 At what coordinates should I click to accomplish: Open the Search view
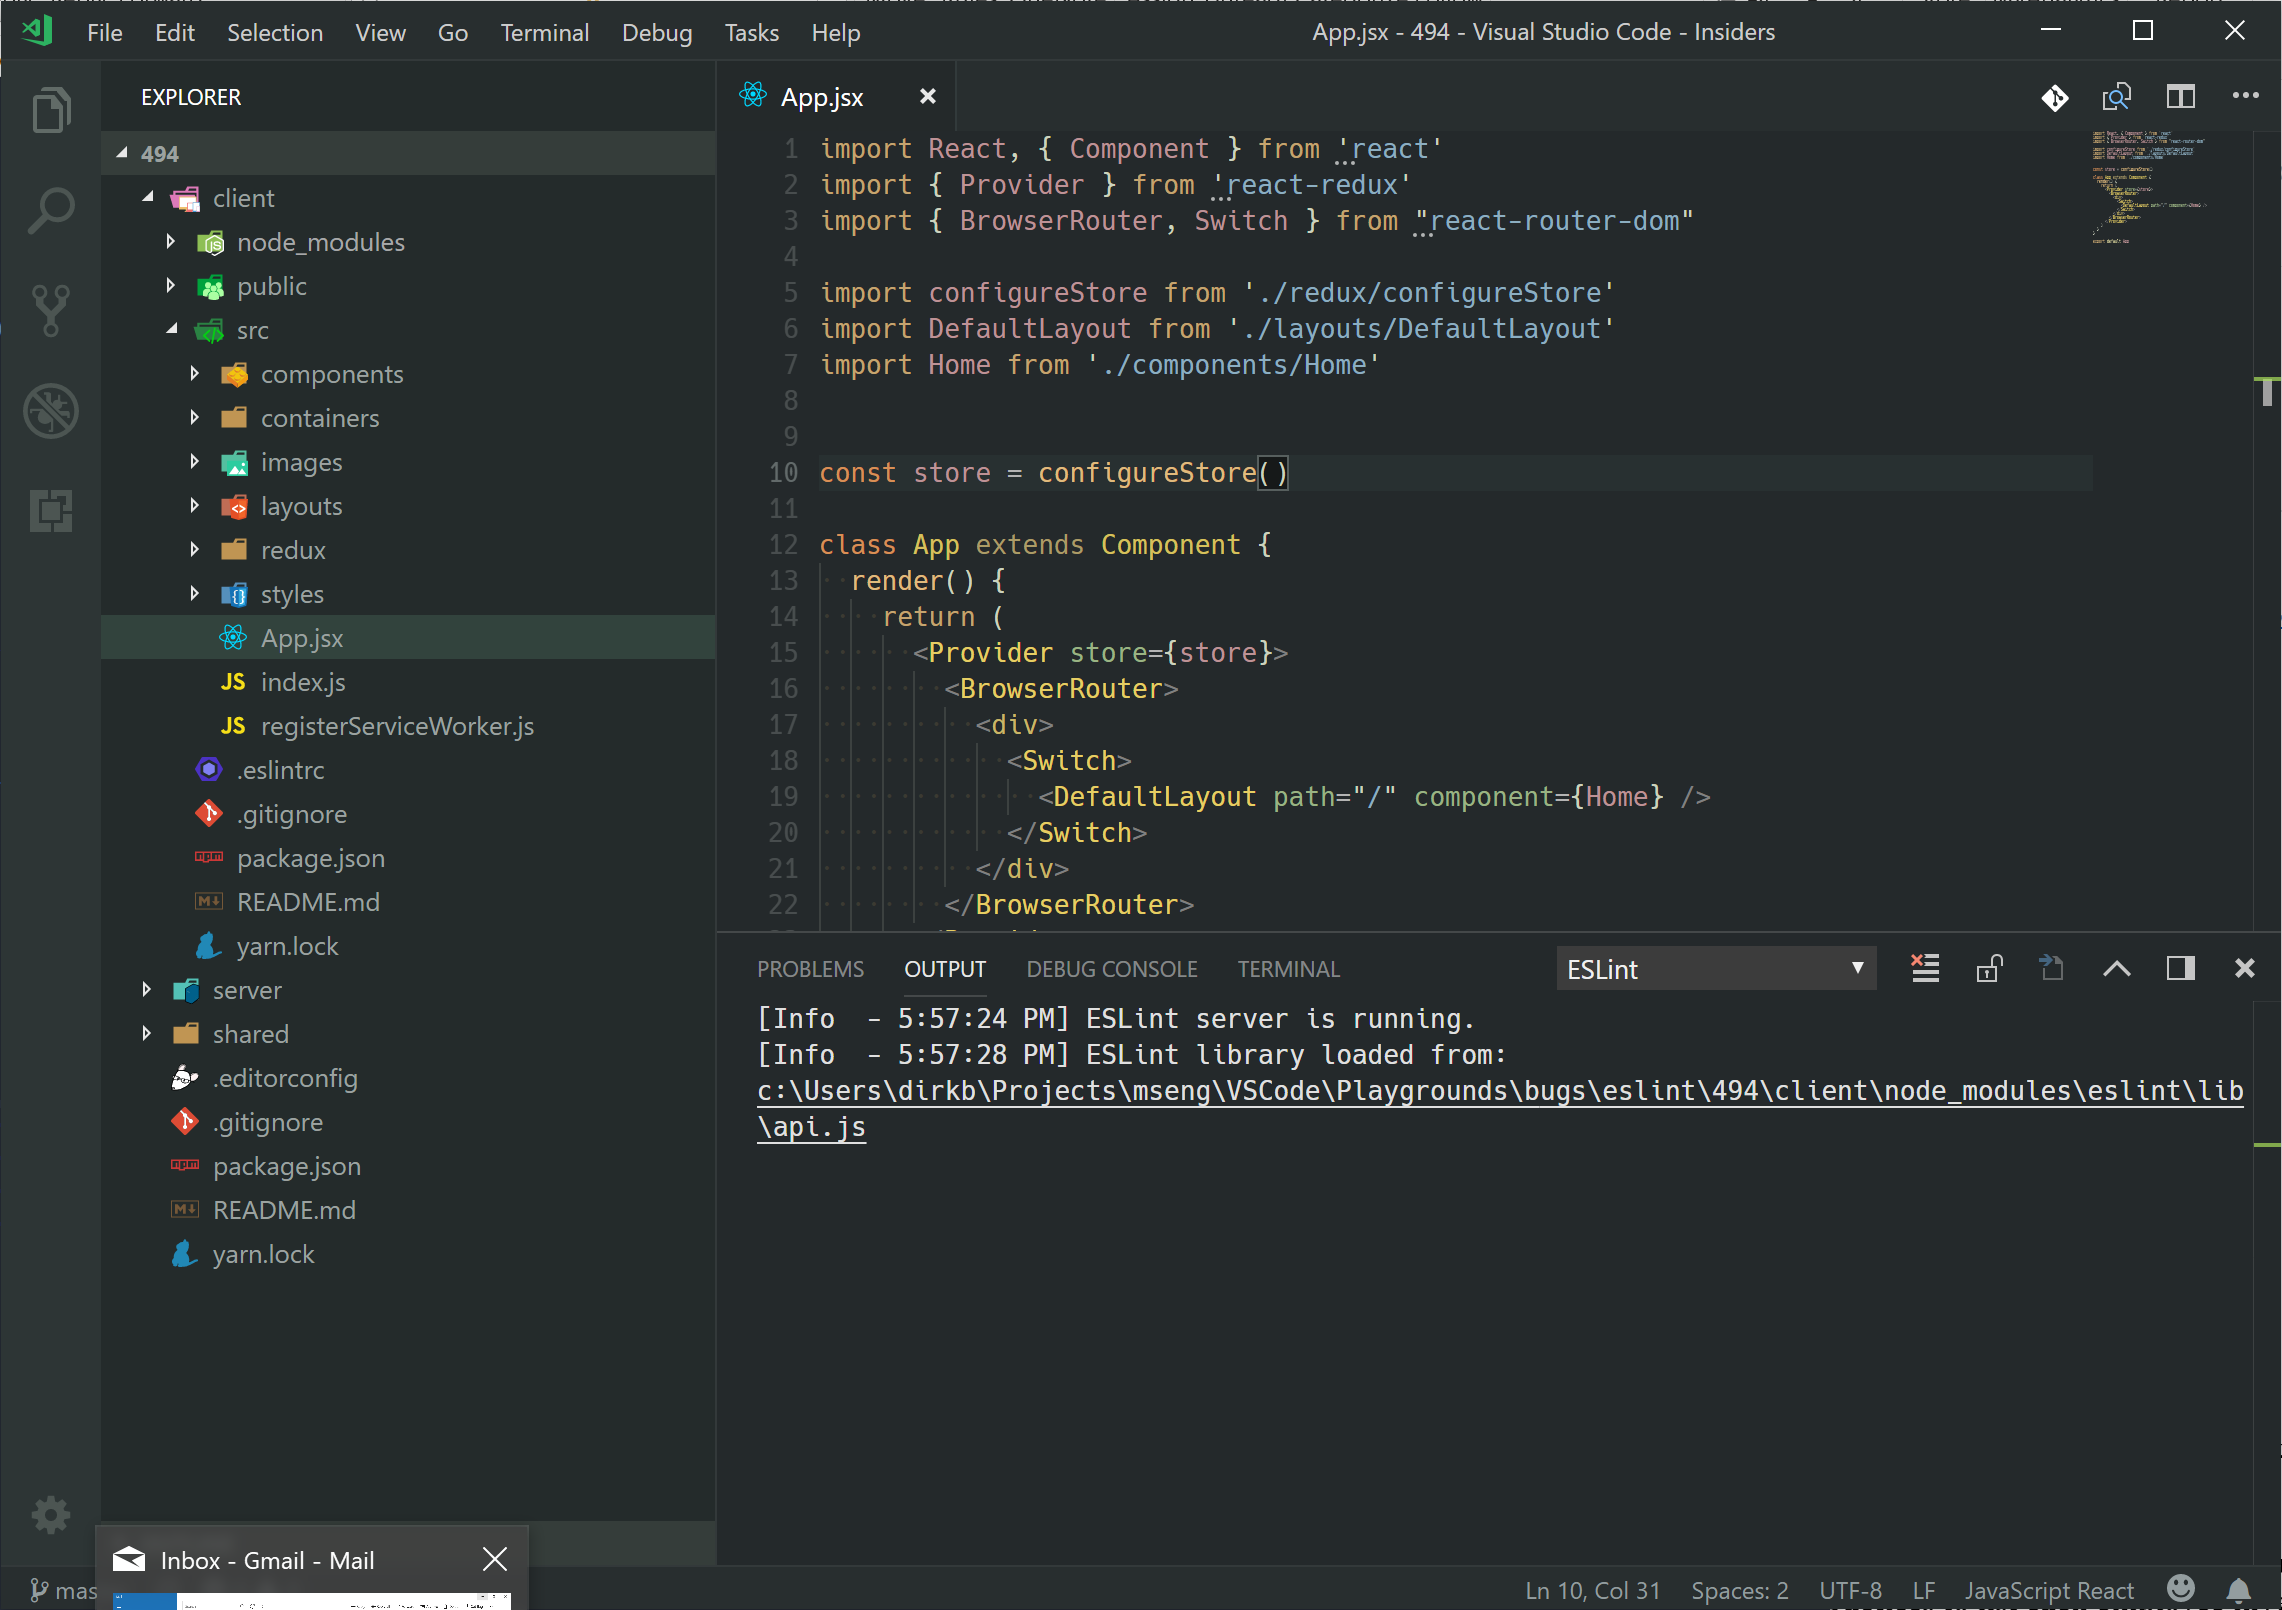click(x=50, y=210)
